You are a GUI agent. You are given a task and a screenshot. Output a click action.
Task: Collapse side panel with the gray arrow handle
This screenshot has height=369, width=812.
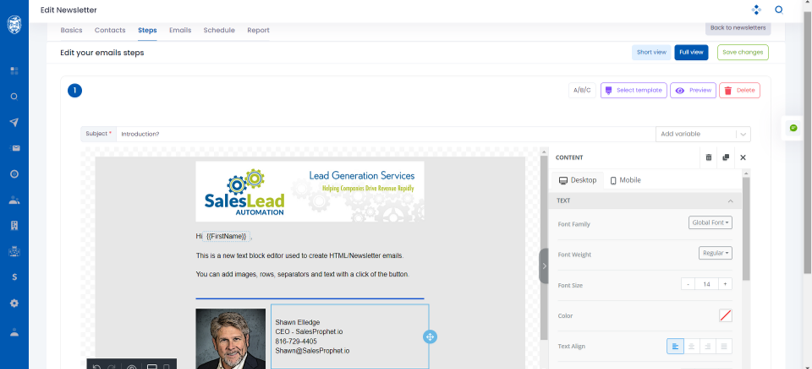[x=544, y=266]
